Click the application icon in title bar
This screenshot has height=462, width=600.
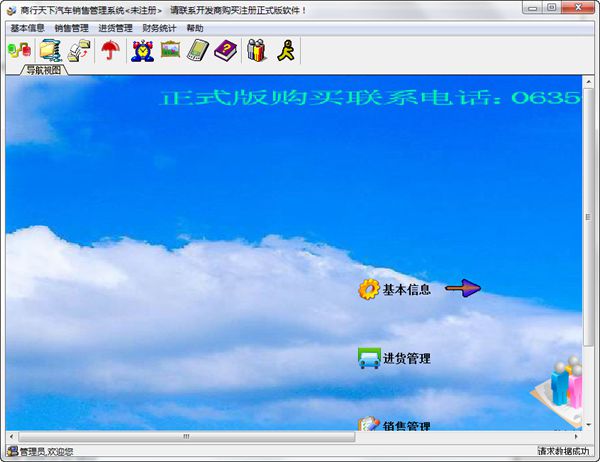tap(11, 10)
